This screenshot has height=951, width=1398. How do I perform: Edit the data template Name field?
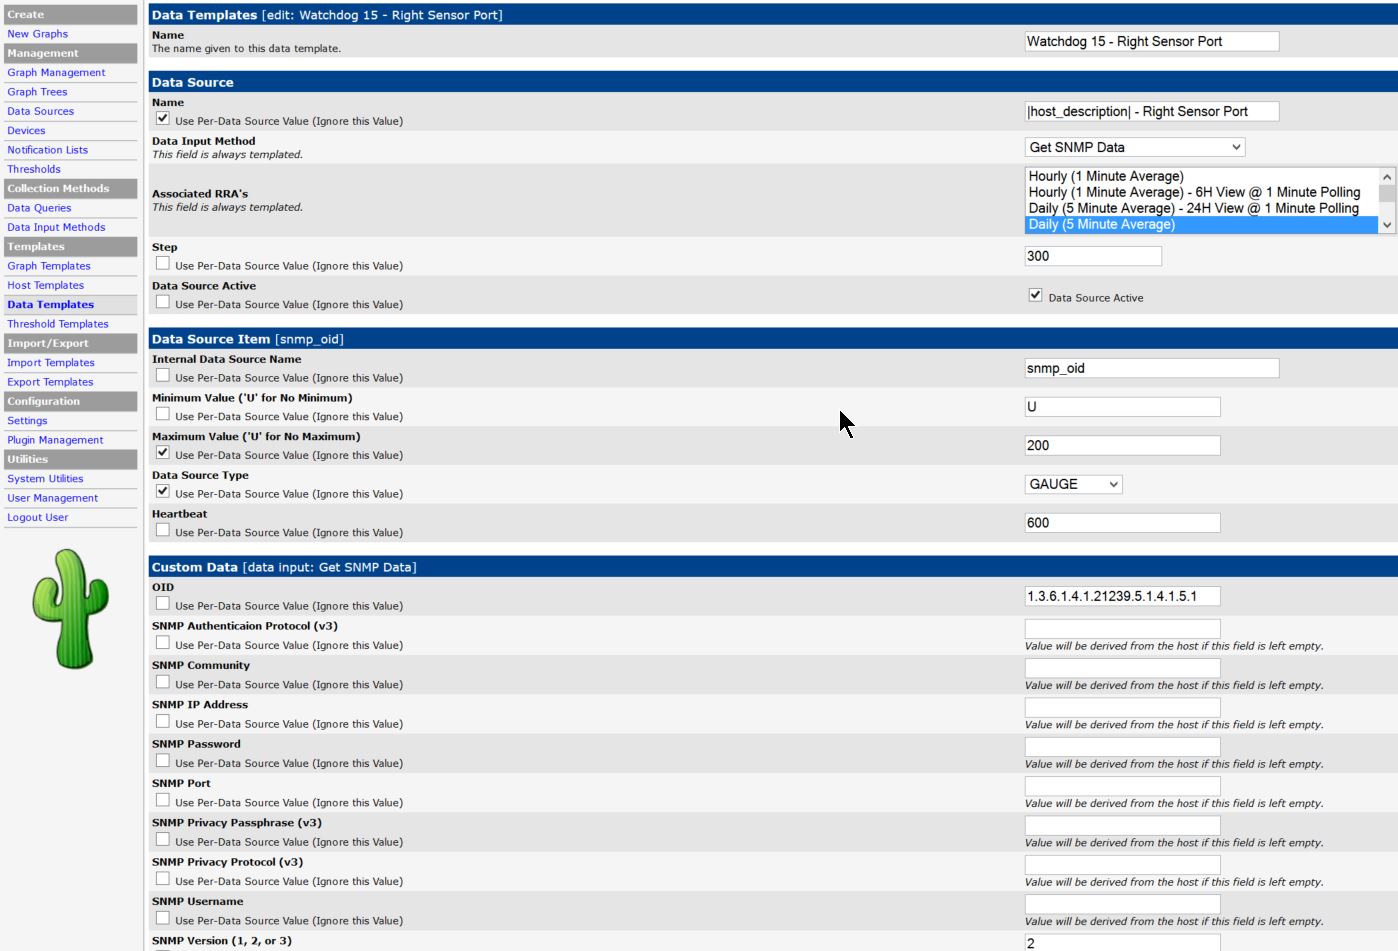(1152, 42)
